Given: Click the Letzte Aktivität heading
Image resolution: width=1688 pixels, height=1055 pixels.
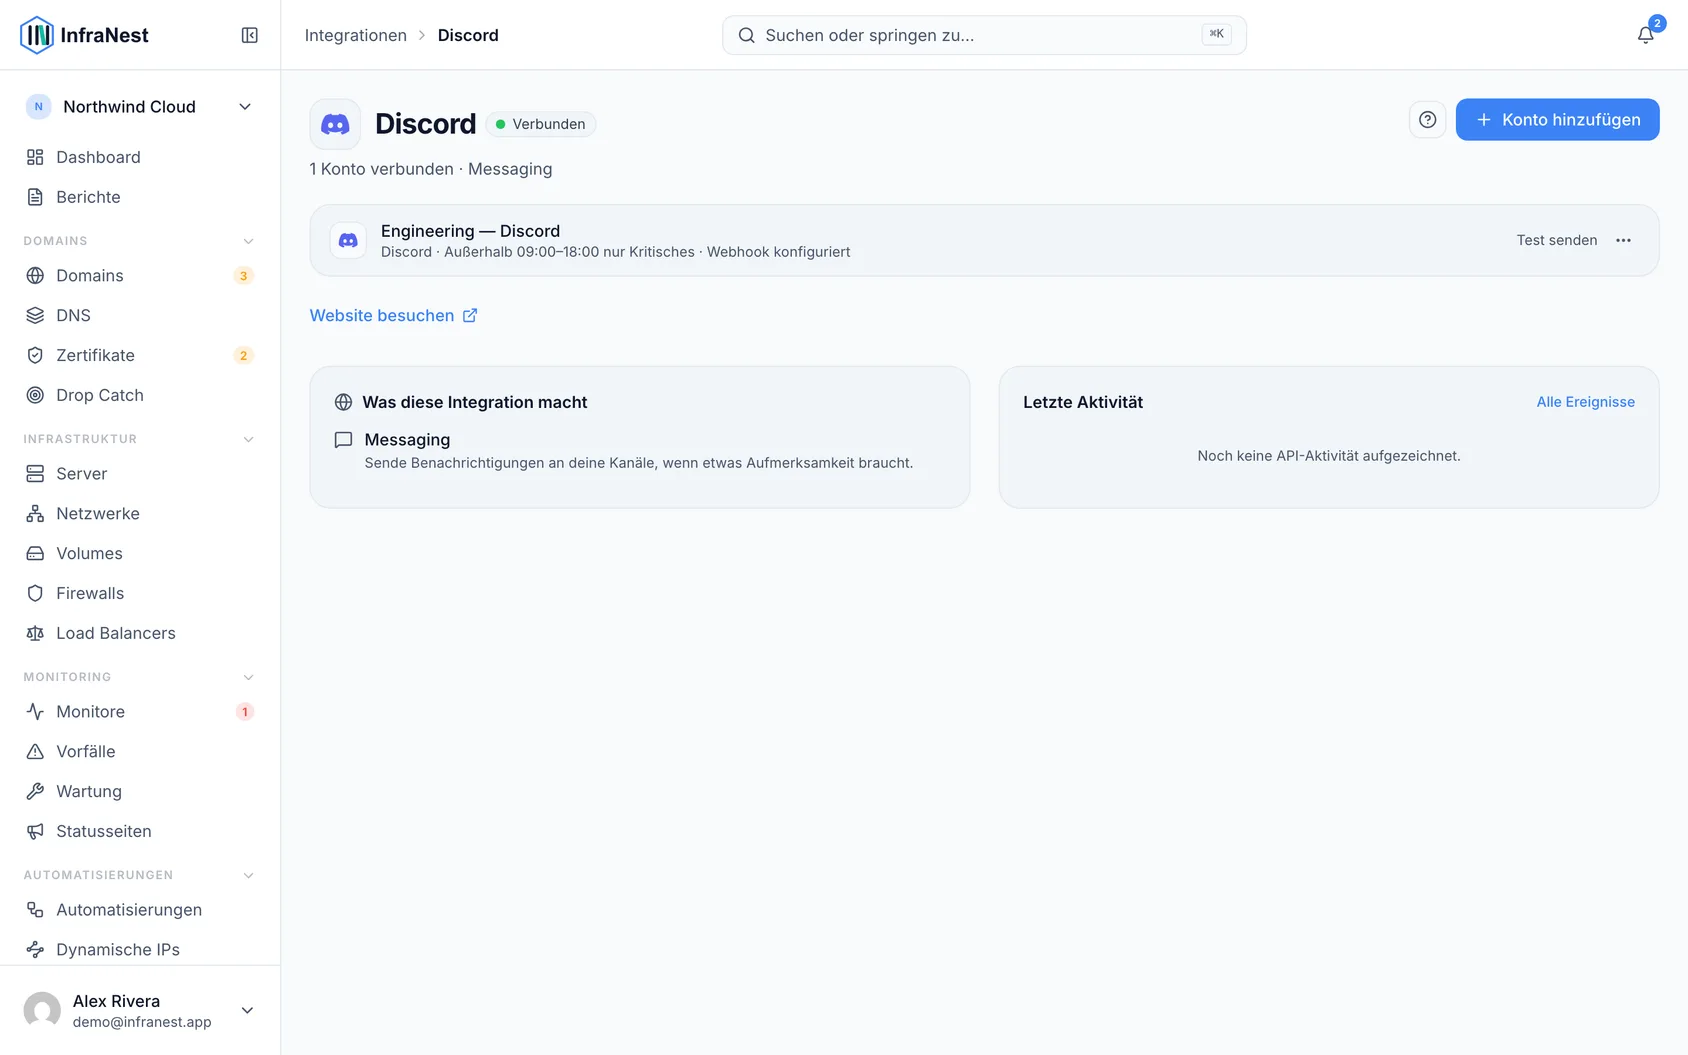Looking at the screenshot, I should click(1083, 402).
